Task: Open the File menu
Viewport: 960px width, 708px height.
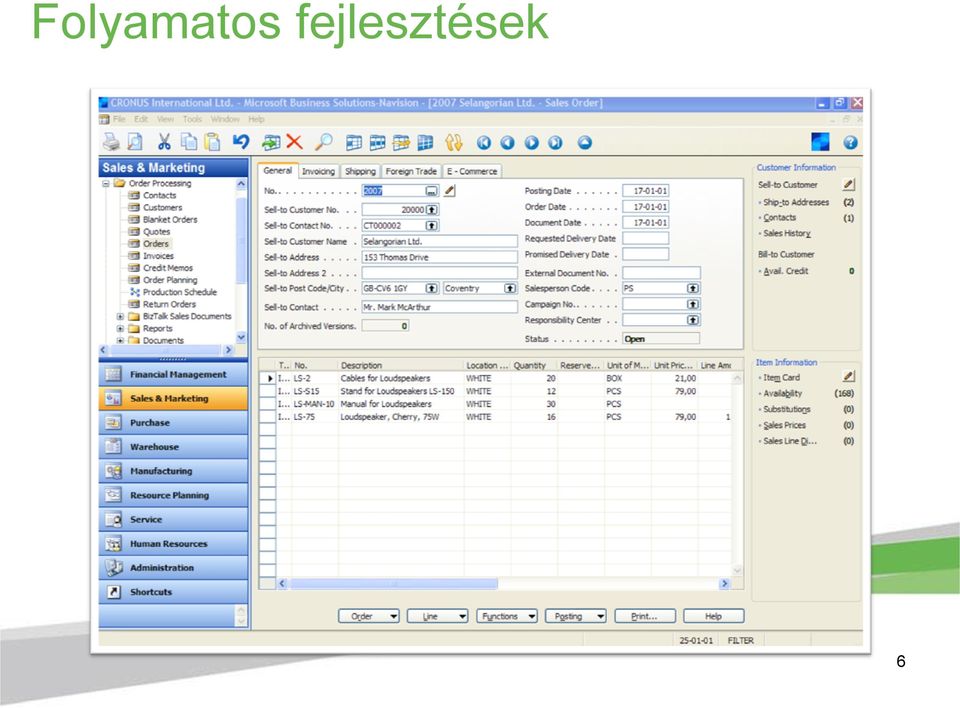Action: [x=119, y=119]
